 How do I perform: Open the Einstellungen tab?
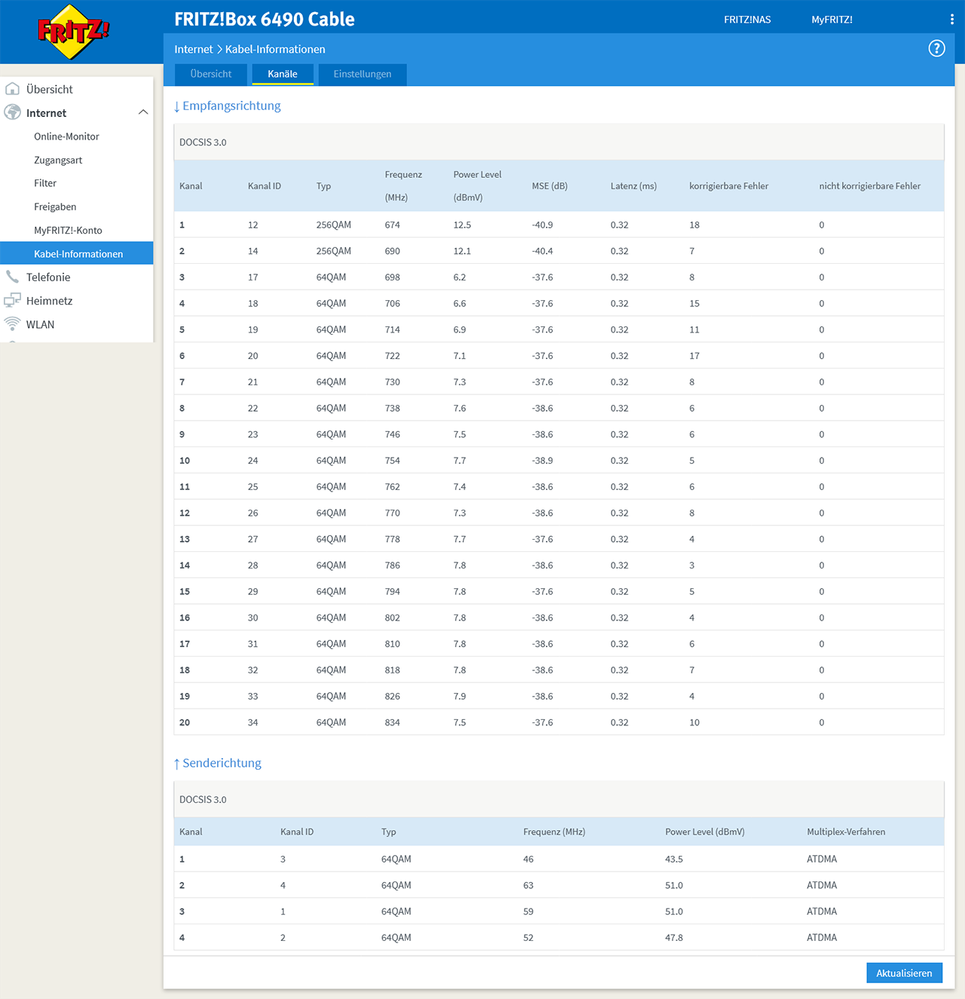click(x=362, y=74)
